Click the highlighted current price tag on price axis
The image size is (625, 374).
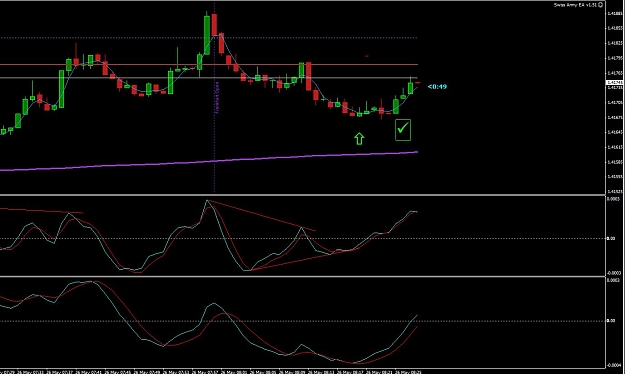pyautogui.click(x=614, y=83)
